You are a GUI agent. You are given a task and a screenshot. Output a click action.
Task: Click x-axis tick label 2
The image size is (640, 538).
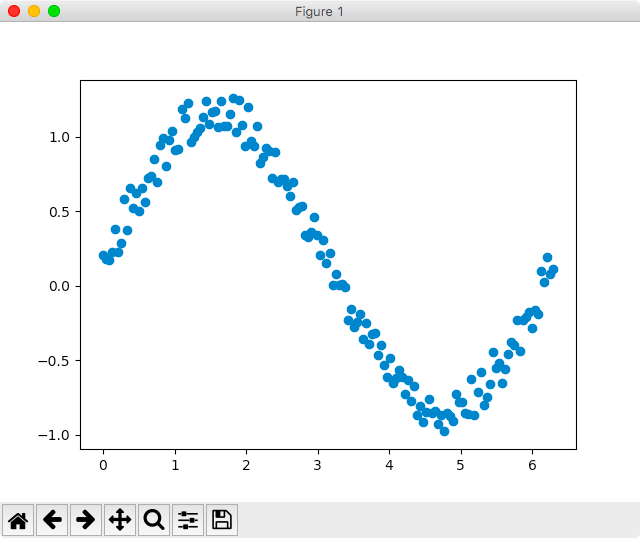[246, 465]
